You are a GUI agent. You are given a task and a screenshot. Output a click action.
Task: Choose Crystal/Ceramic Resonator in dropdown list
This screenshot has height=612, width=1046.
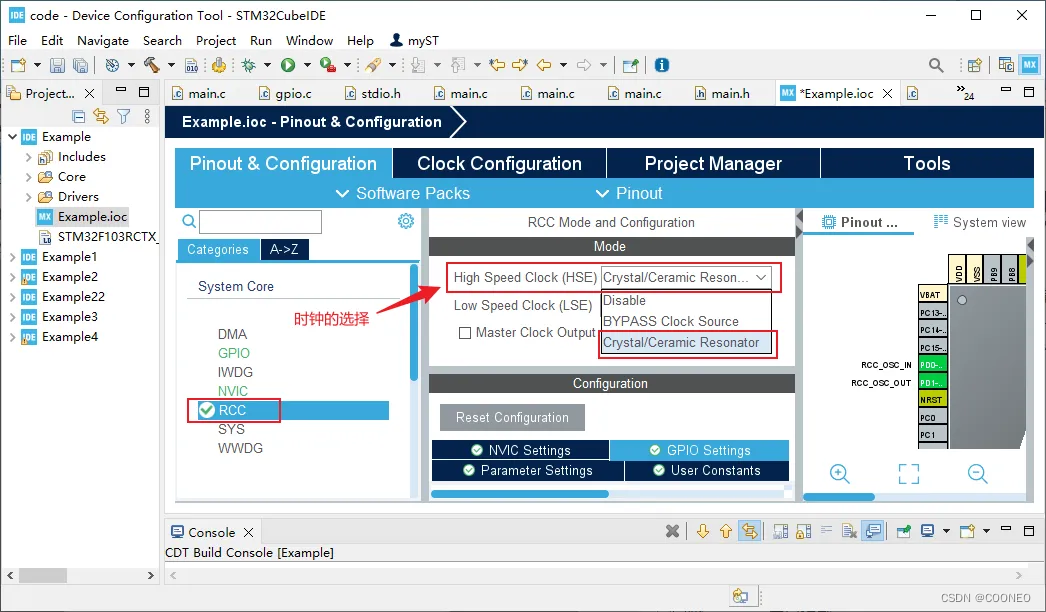[686, 342]
